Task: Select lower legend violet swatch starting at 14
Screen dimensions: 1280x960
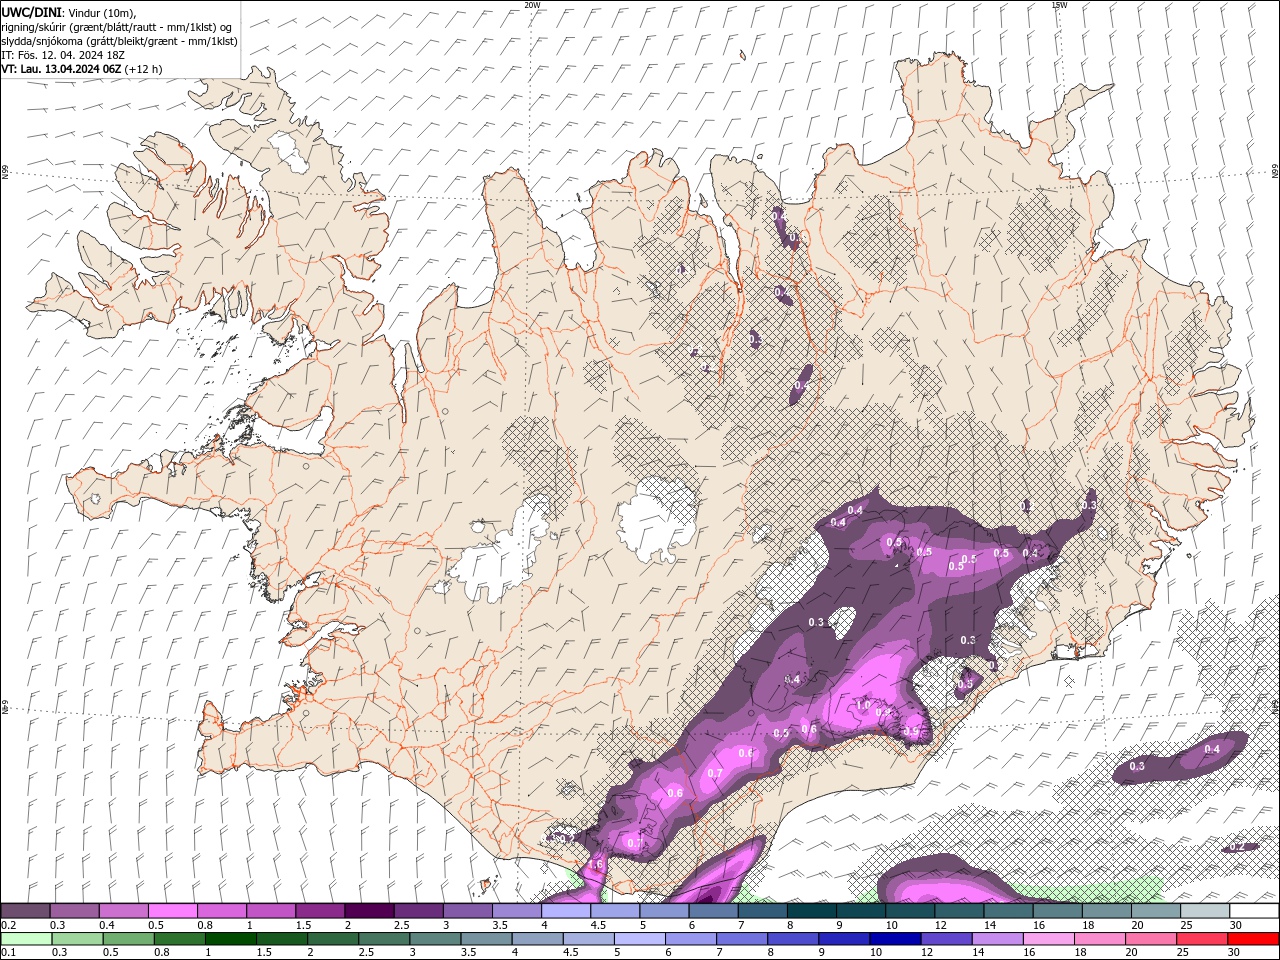Action: point(997,939)
